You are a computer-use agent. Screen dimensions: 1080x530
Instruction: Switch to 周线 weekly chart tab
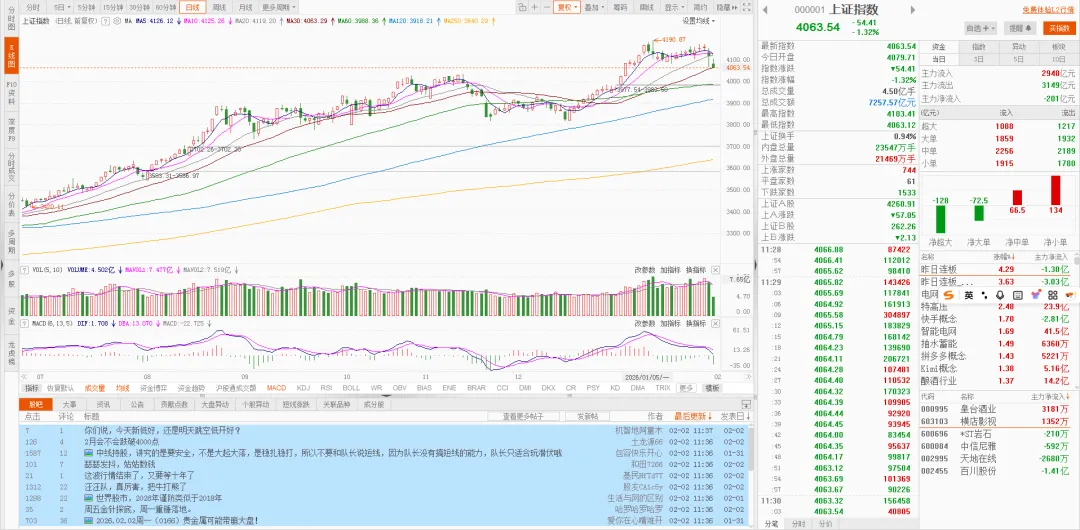point(220,7)
